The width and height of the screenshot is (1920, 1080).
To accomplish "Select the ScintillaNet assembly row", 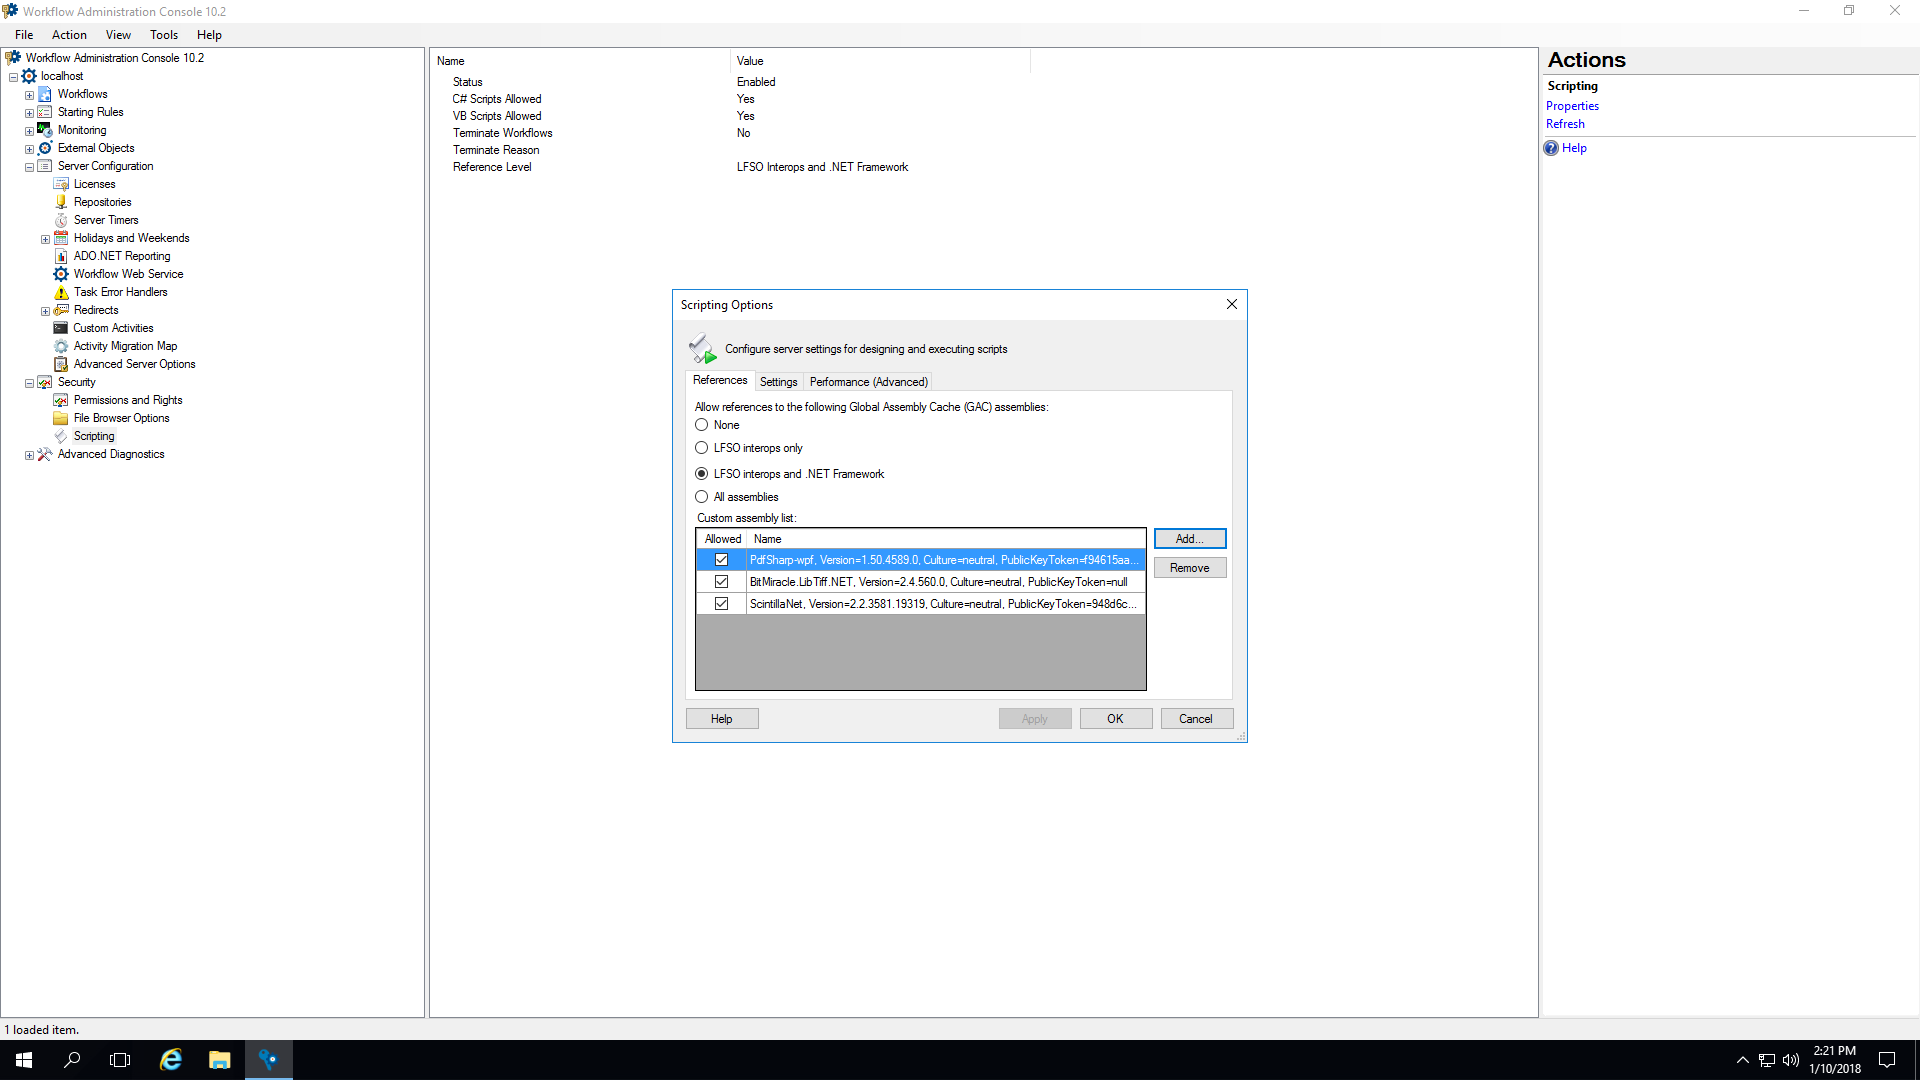I will tap(921, 604).
